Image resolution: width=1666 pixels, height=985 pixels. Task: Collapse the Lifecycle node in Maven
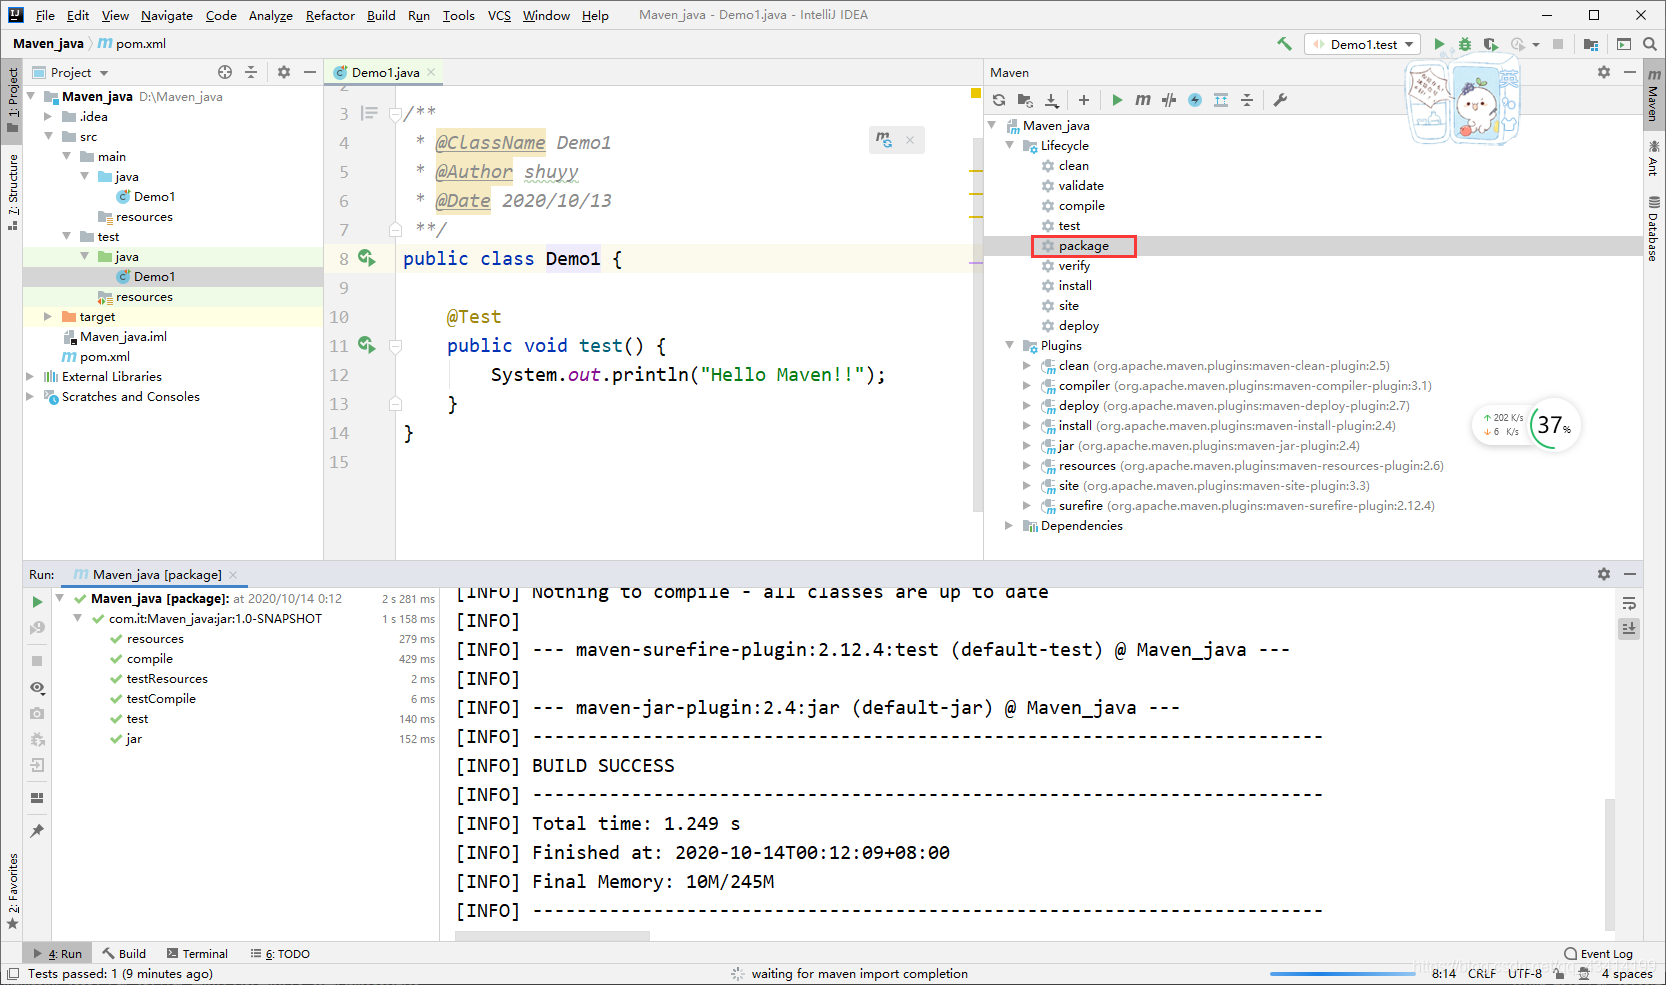(x=1009, y=145)
